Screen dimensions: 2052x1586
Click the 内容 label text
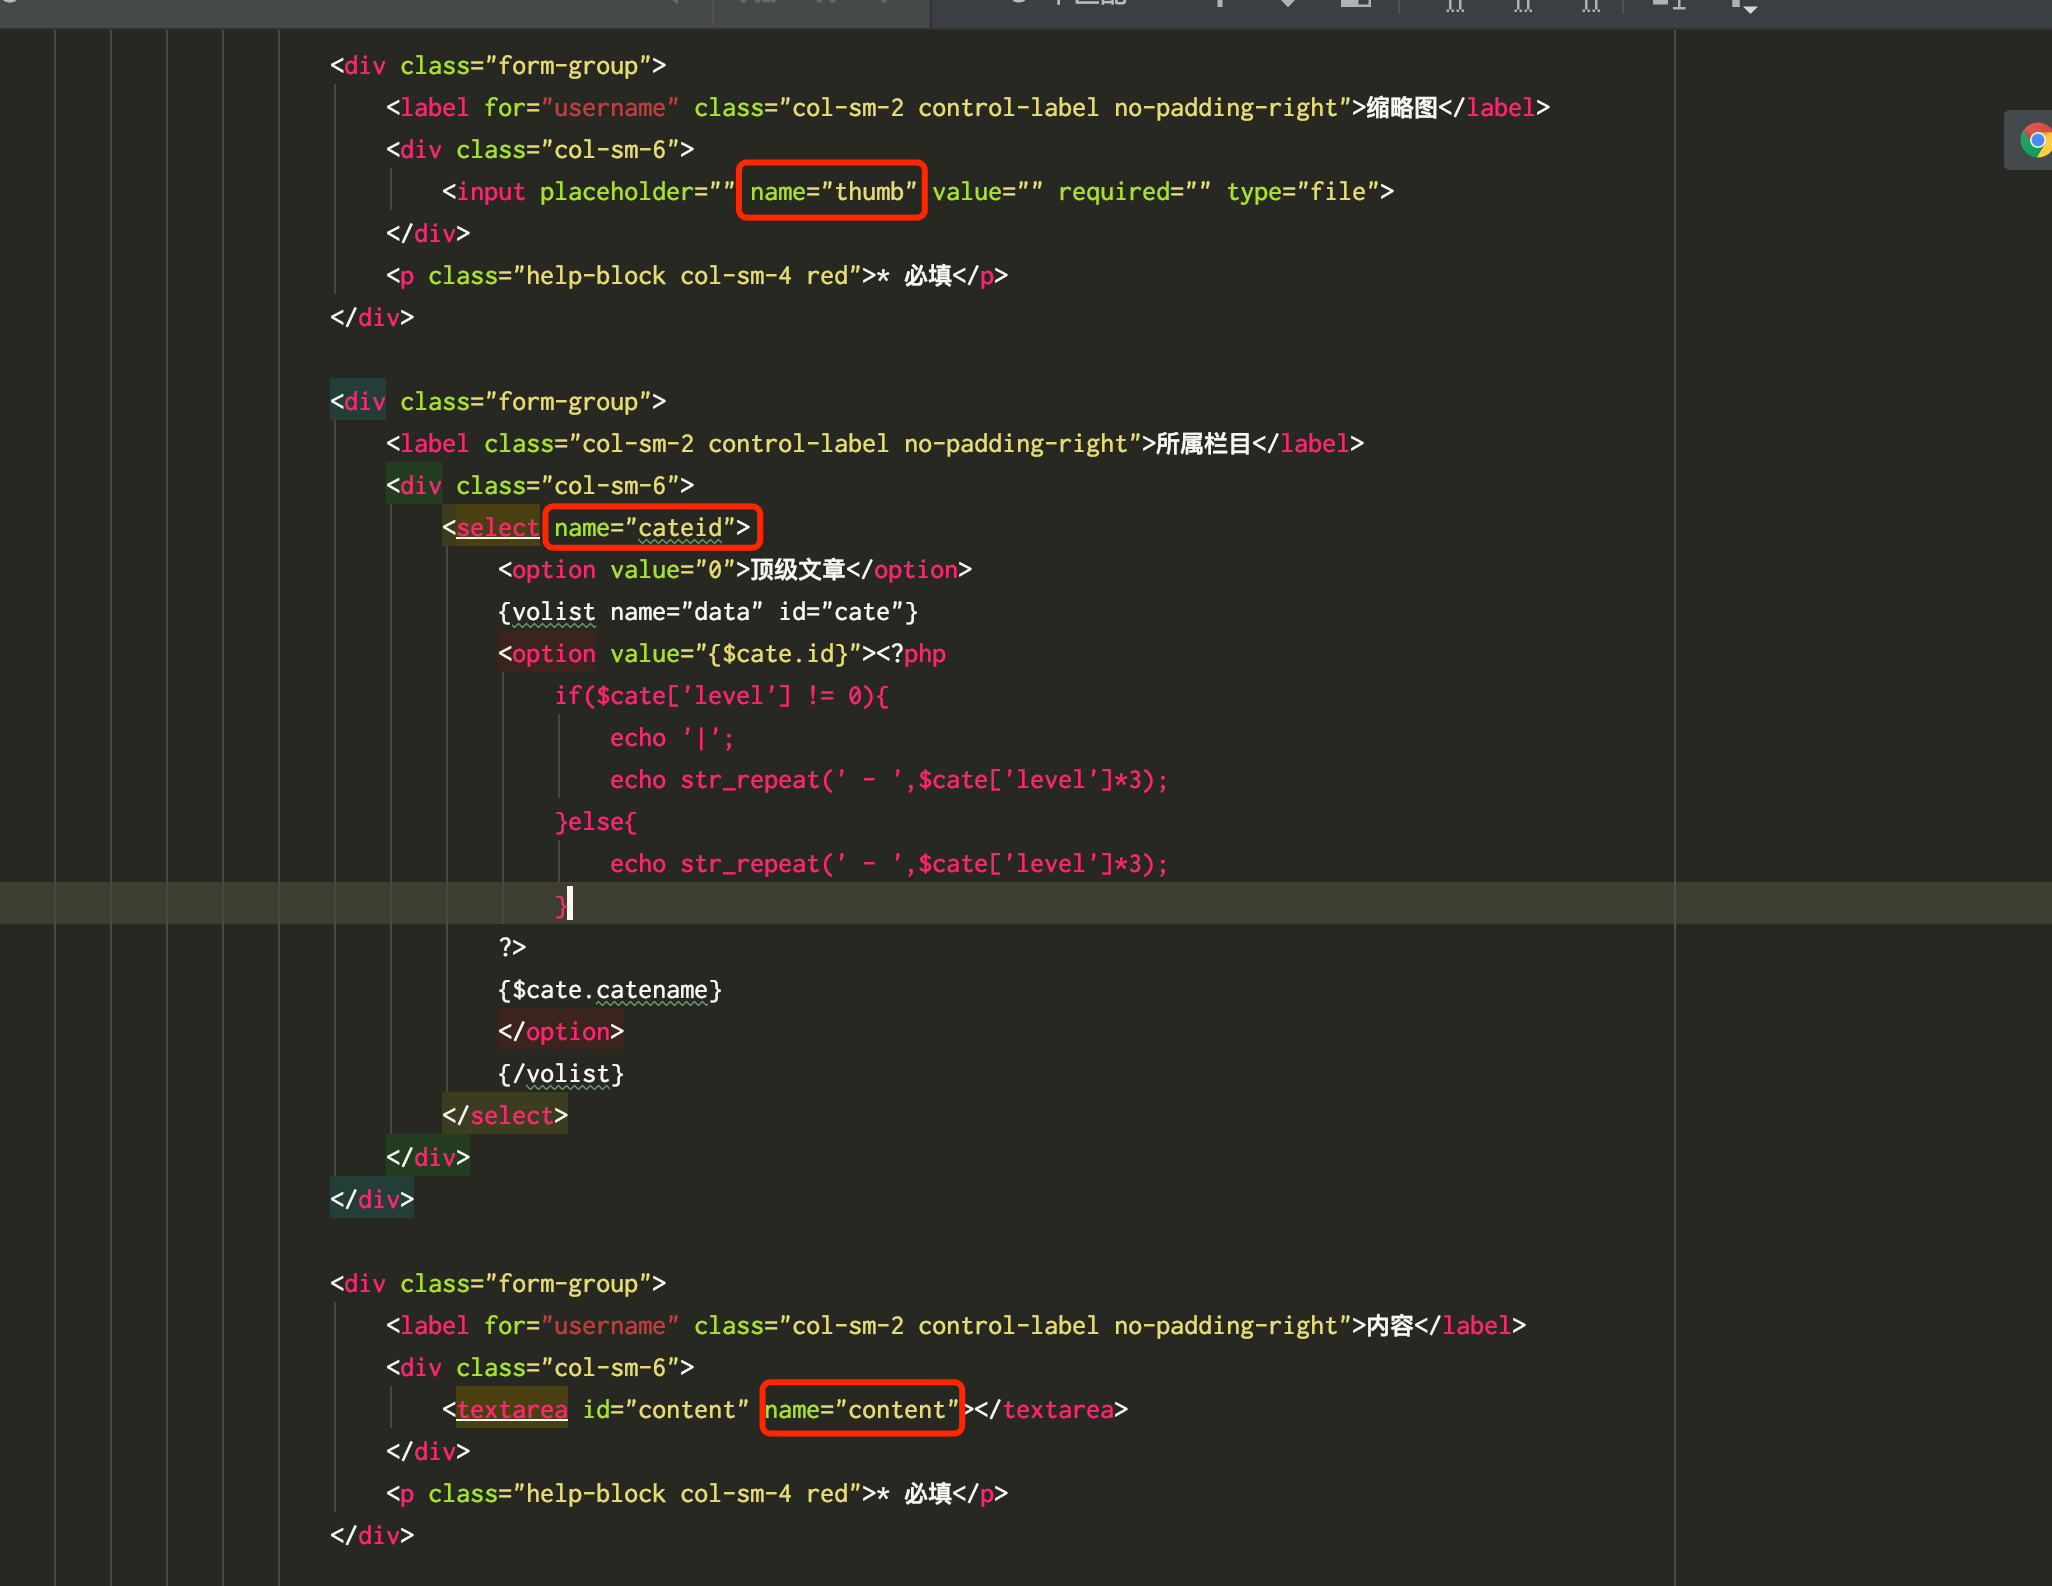1389,1325
